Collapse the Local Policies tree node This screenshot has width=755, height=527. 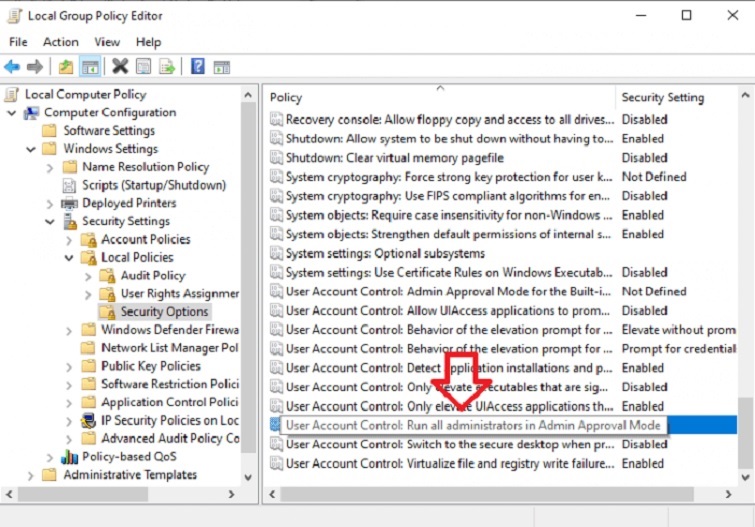69,257
